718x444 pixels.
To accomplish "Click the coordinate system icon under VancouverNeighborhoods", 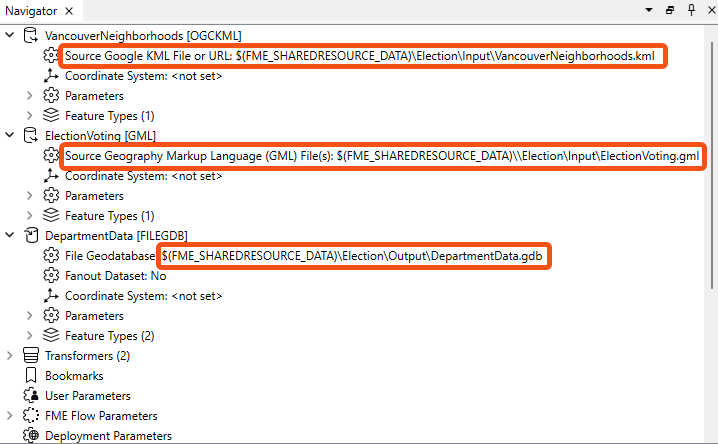I will 51,76.
